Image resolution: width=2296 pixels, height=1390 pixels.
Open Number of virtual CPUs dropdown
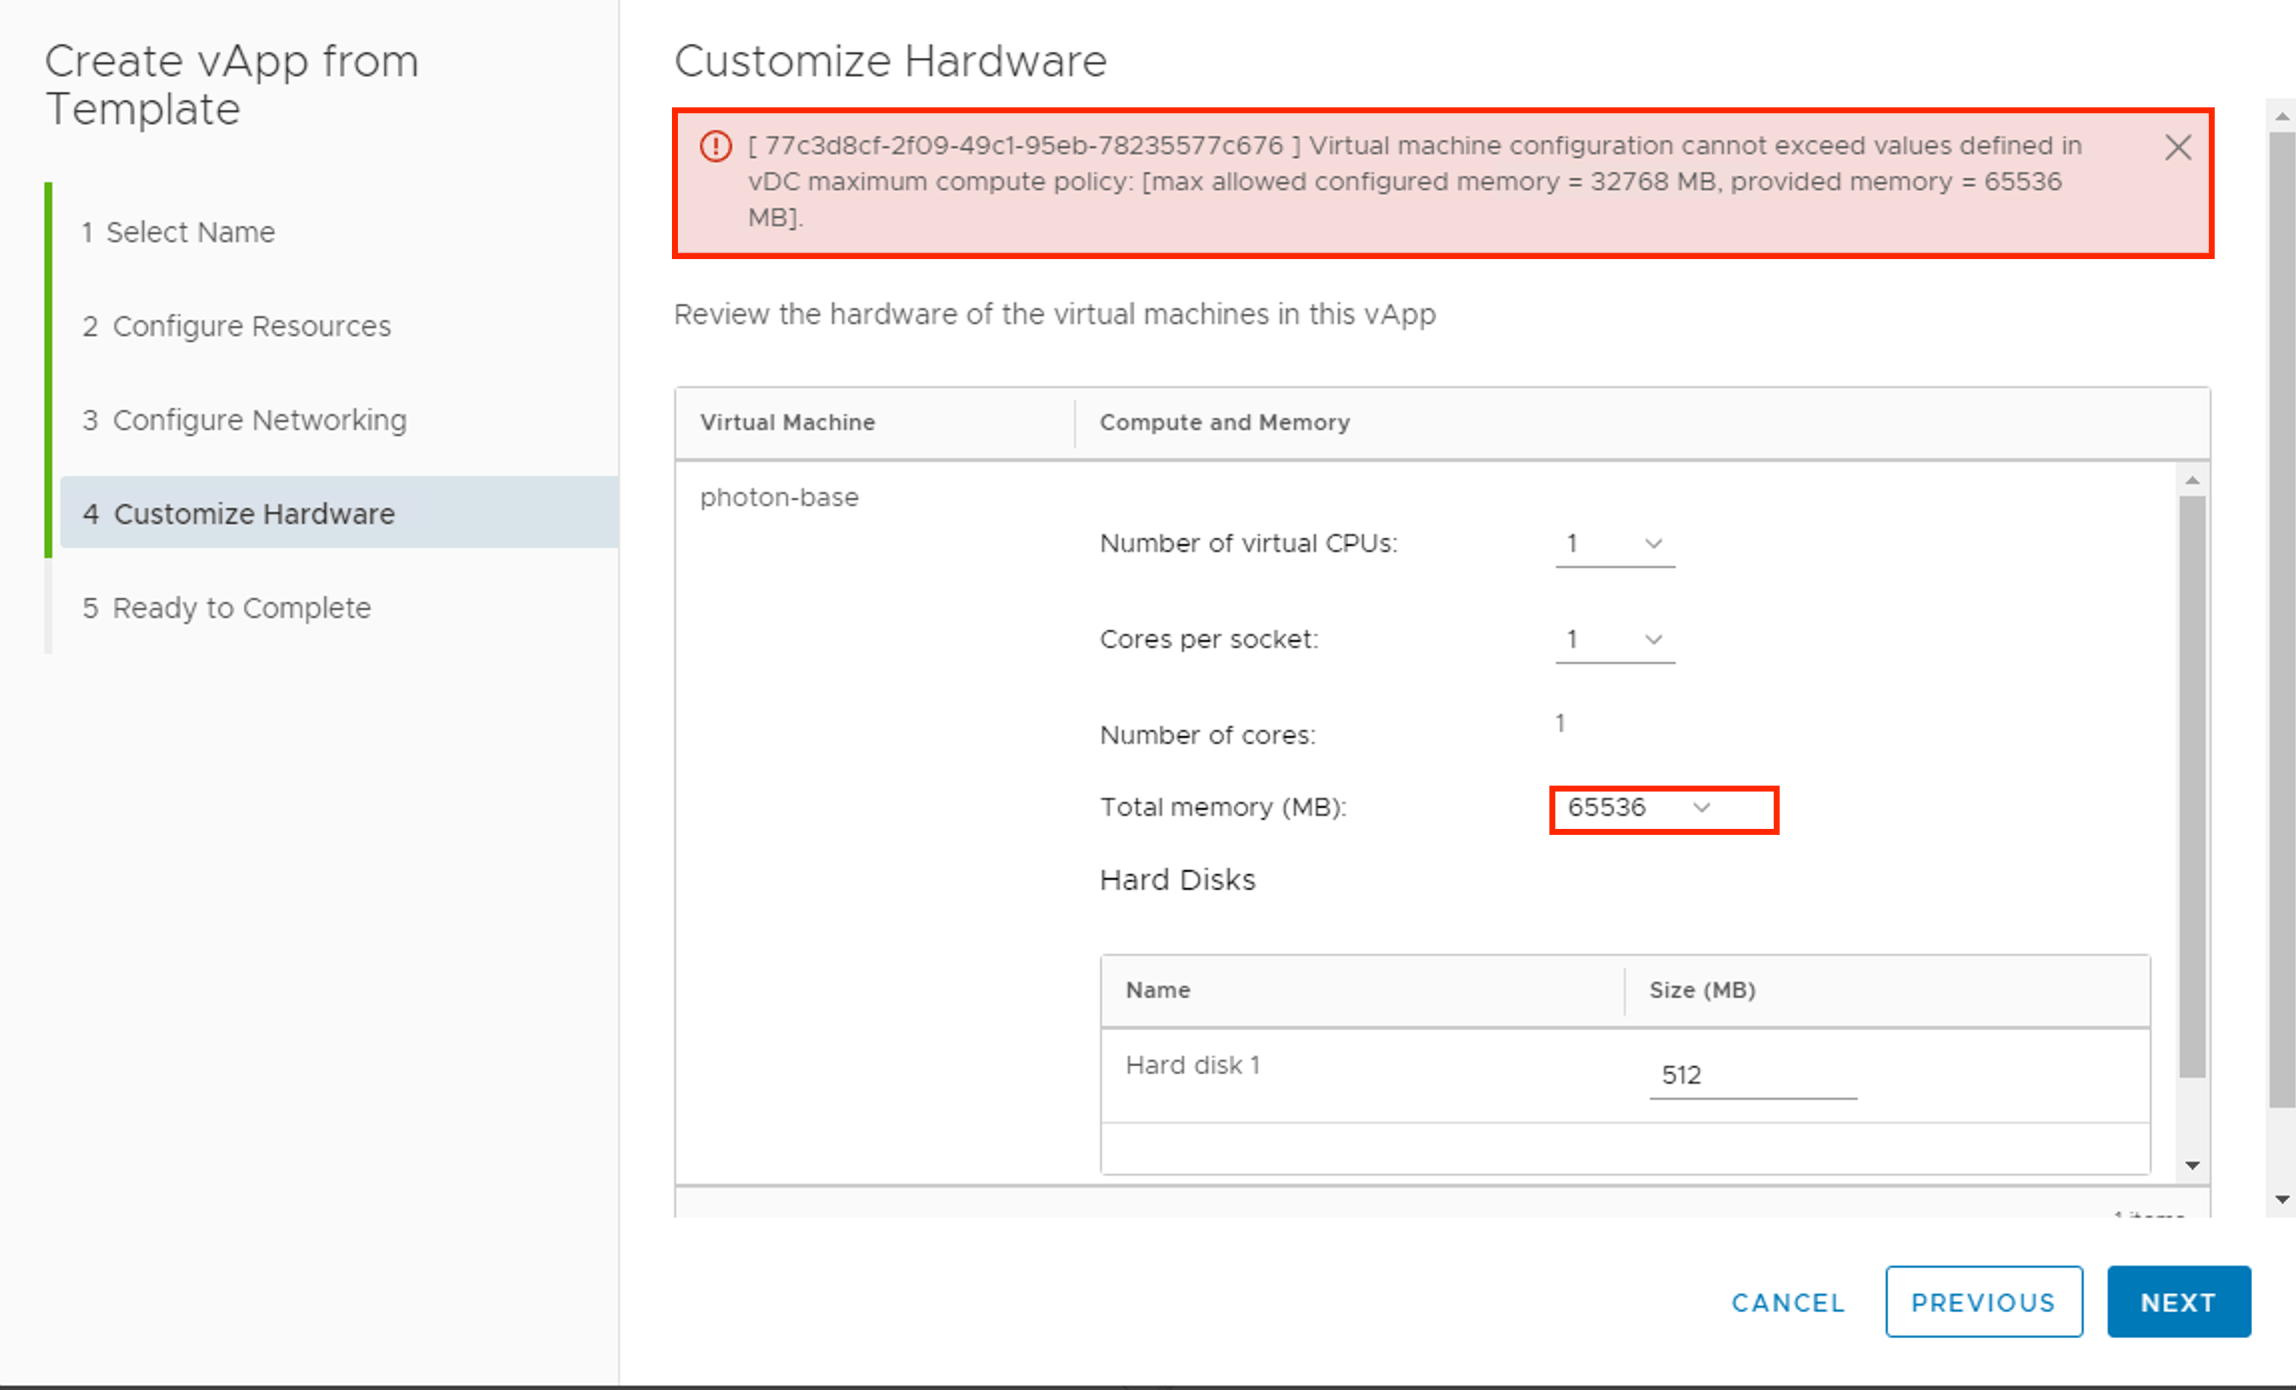[1614, 544]
